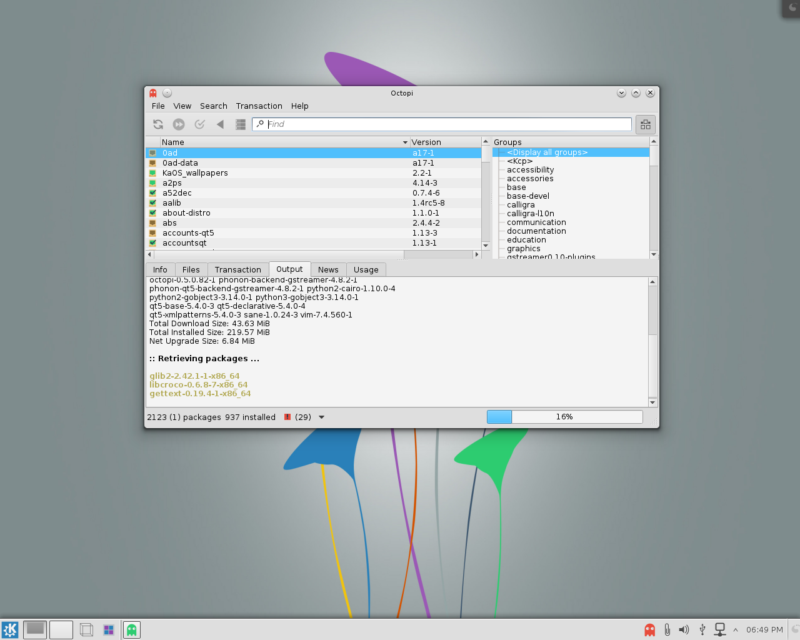Click the Groups column header

pyautogui.click(x=571, y=142)
